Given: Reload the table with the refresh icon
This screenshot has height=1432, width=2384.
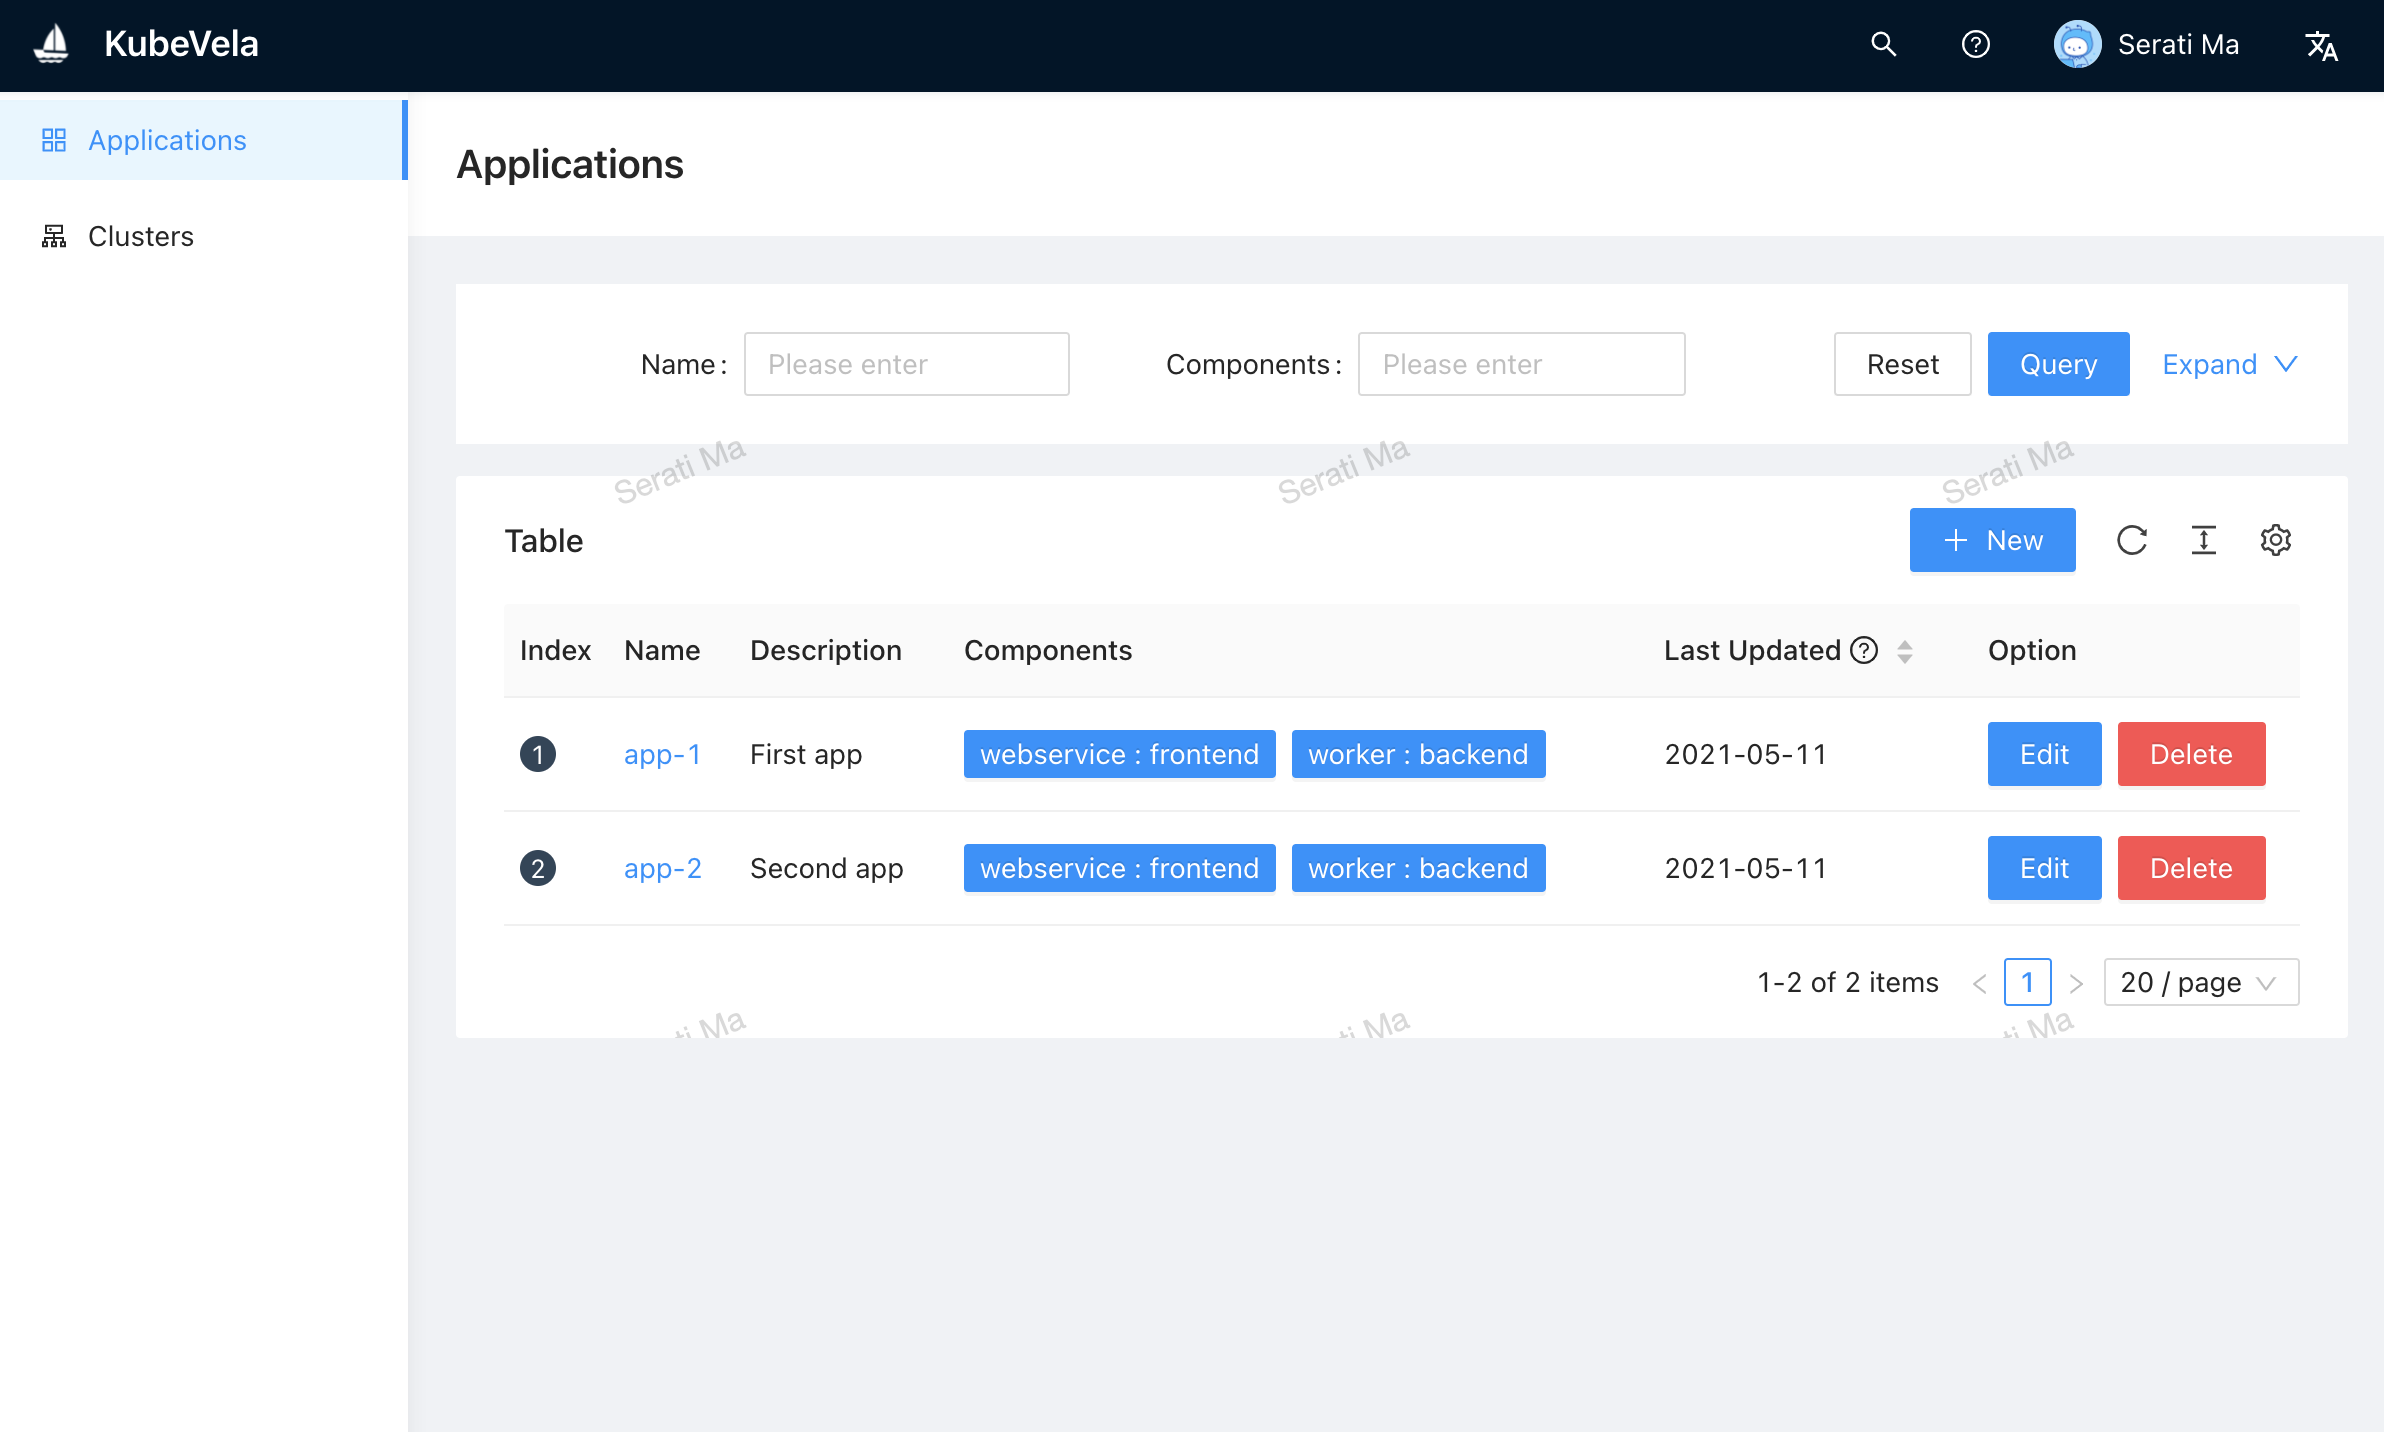Looking at the screenshot, I should point(2131,540).
